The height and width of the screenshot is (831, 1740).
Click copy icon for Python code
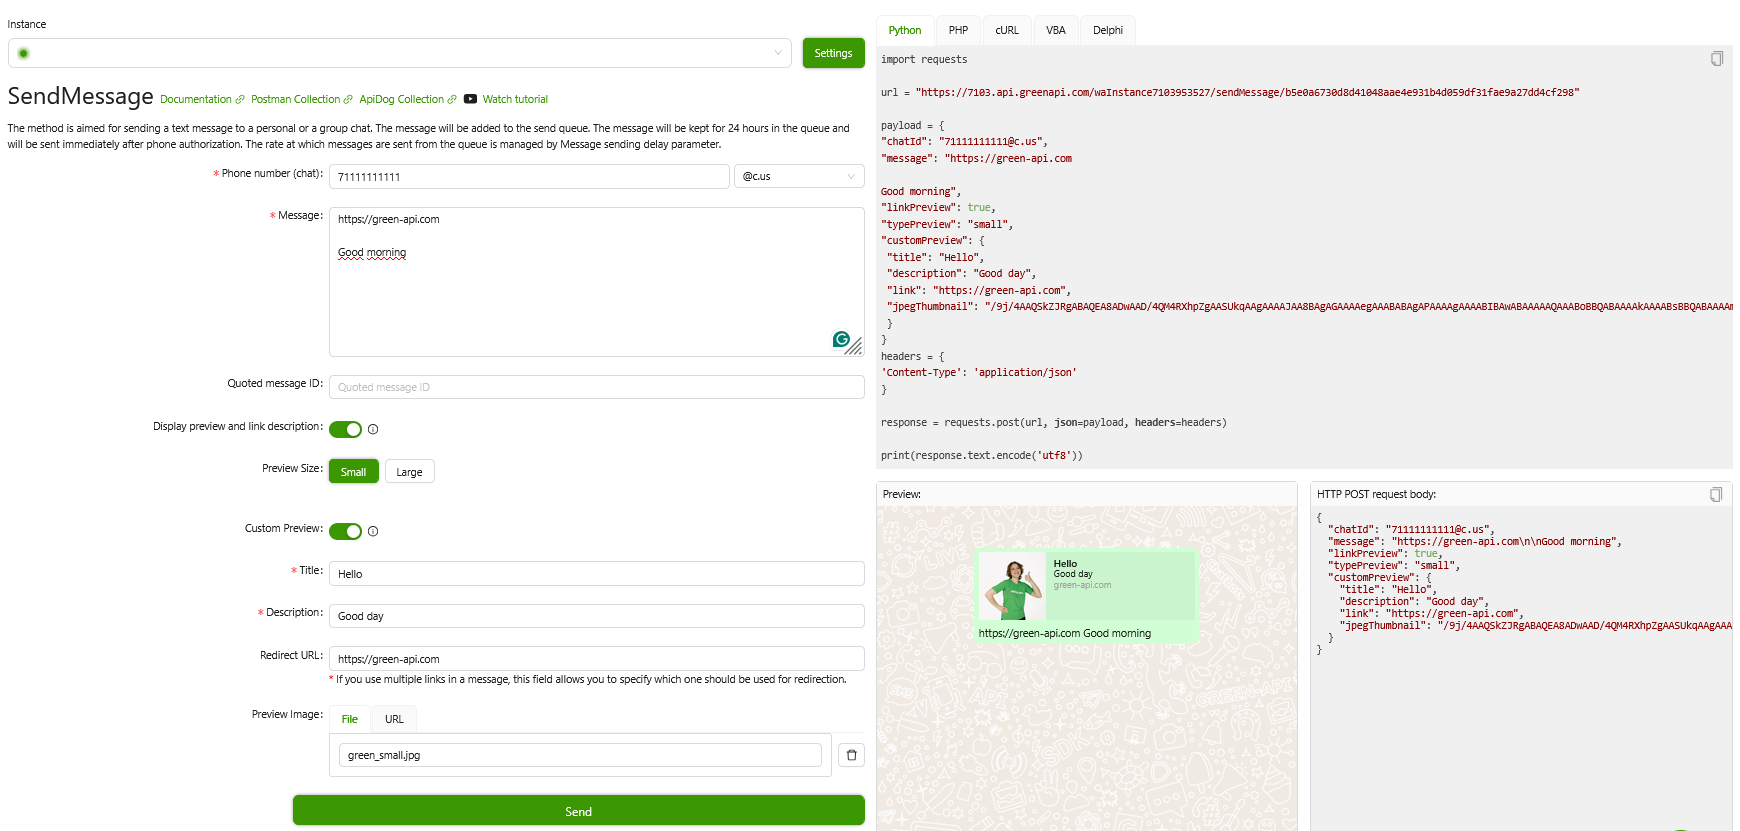pos(1716,59)
